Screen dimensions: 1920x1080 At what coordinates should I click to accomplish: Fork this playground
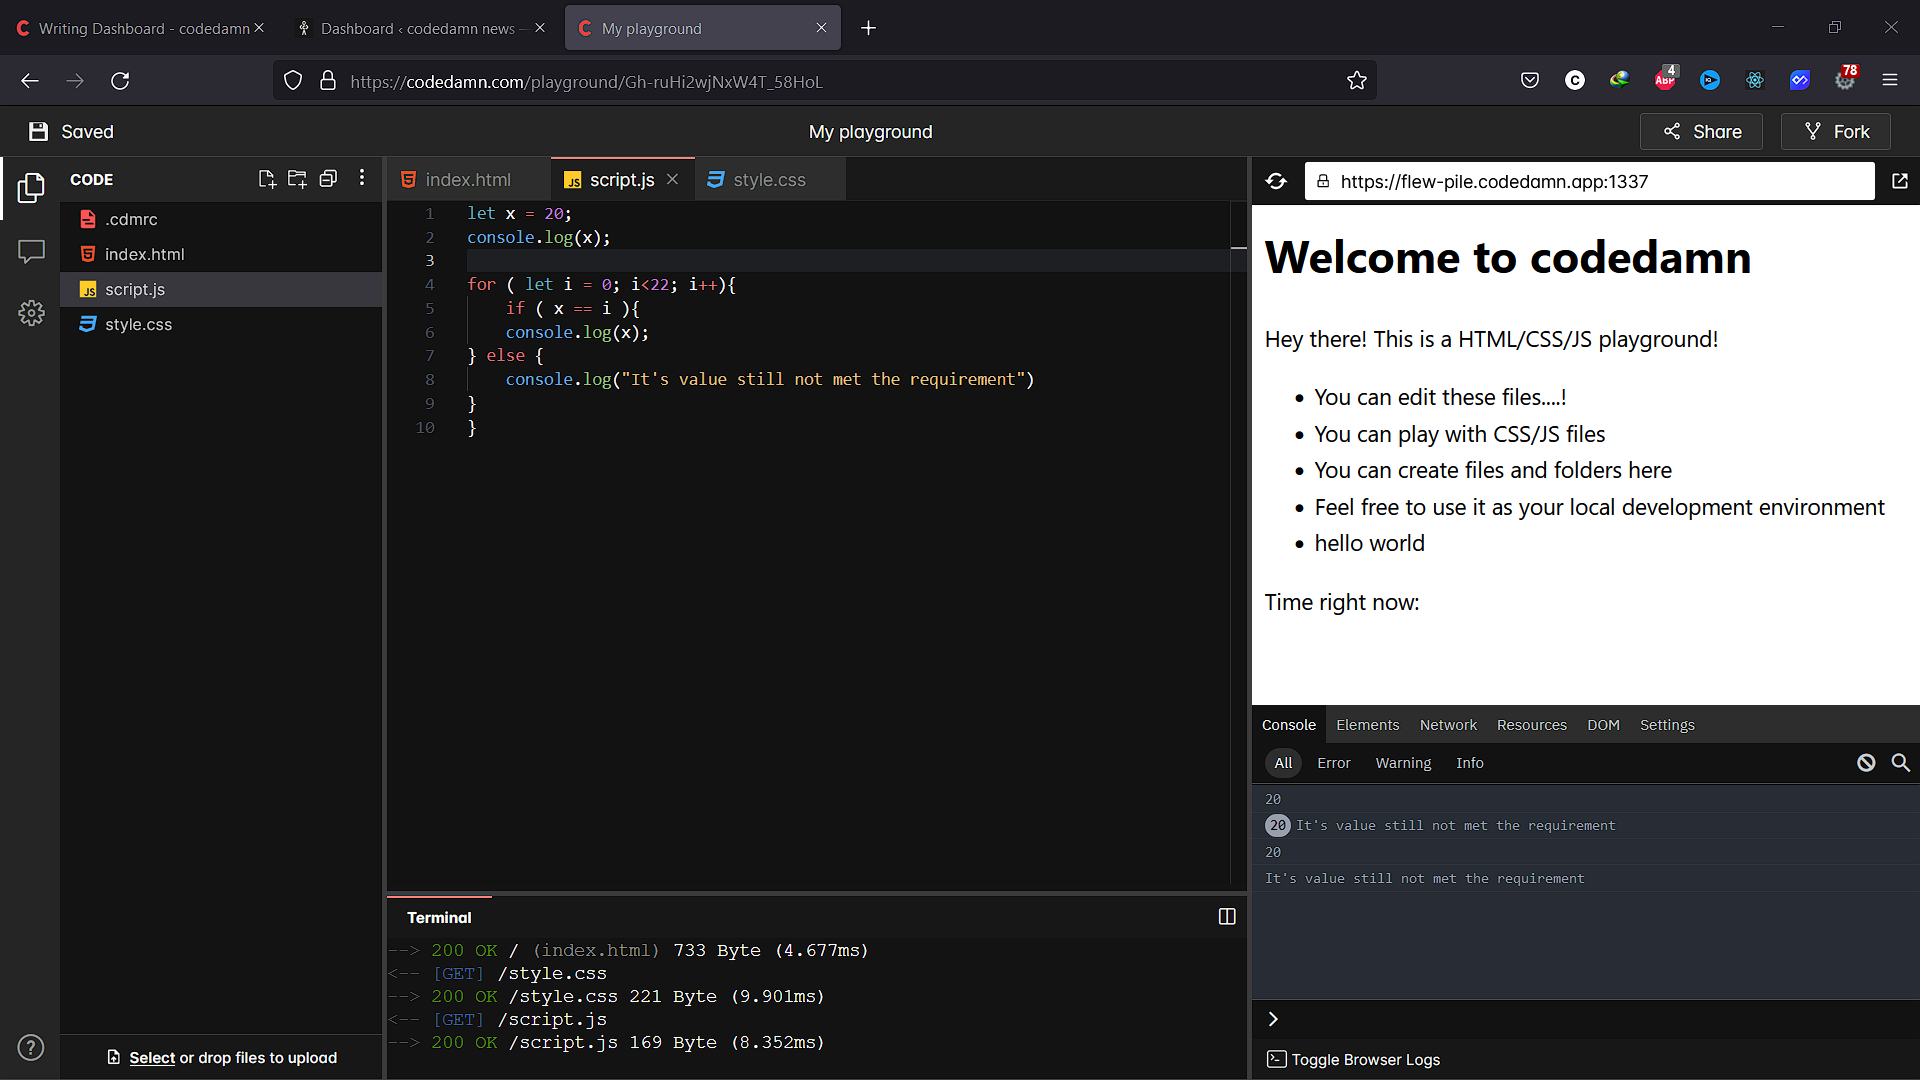pyautogui.click(x=1835, y=131)
